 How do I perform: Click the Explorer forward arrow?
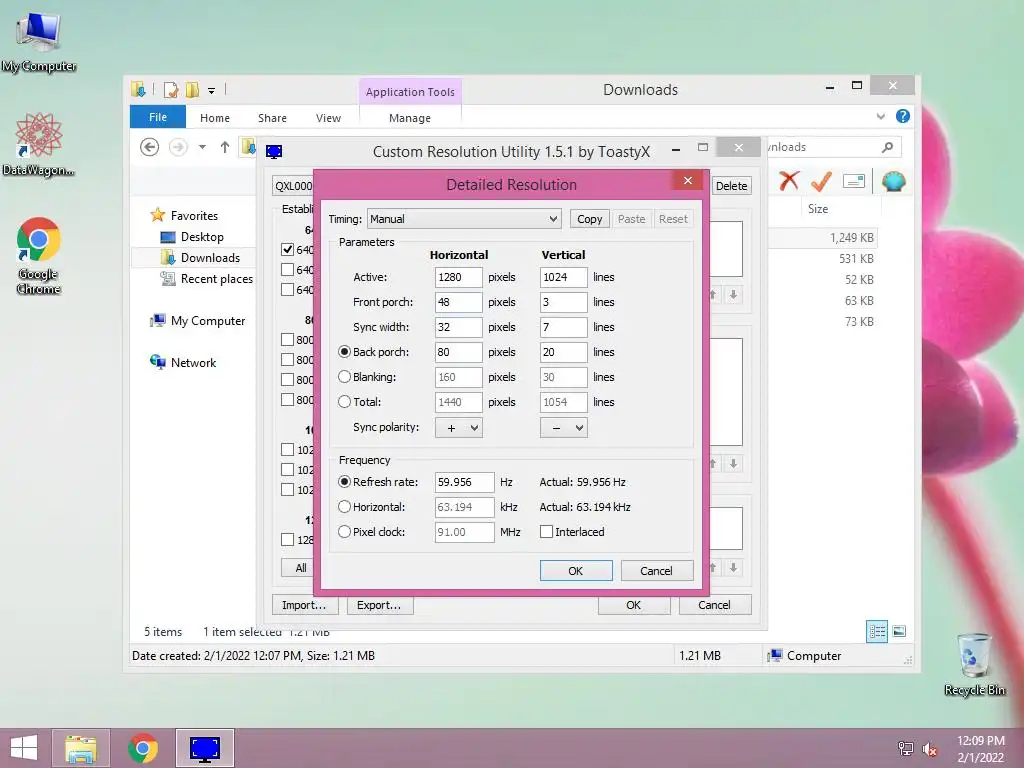[178, 148]
